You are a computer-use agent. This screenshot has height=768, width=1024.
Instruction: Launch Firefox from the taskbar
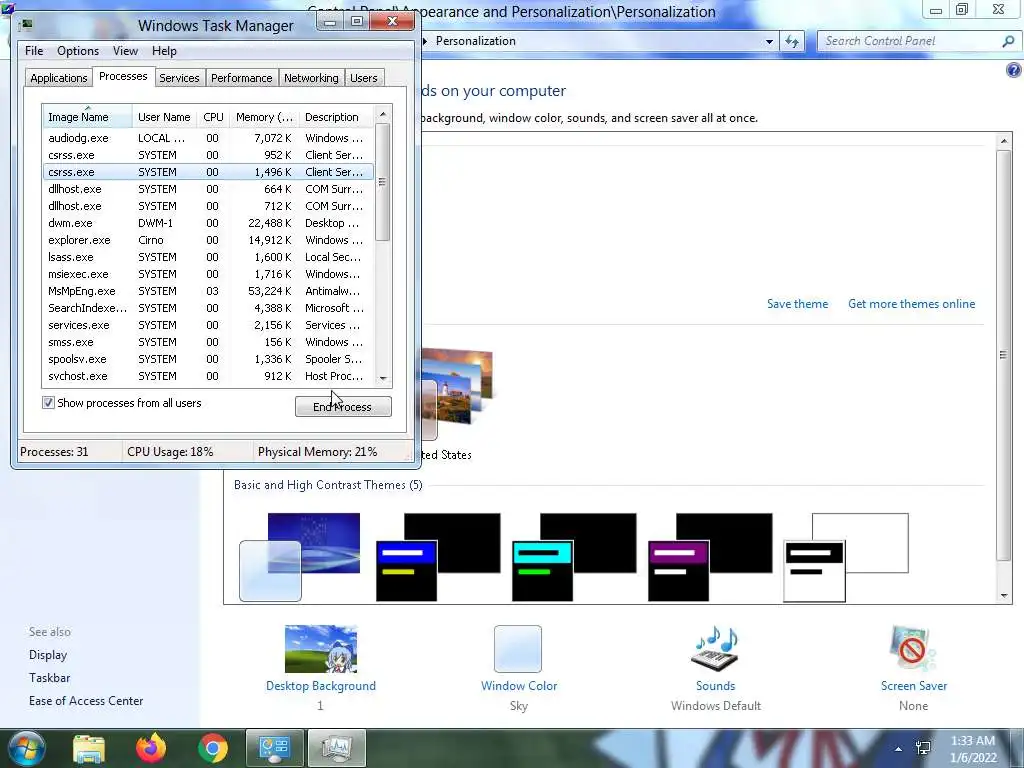click(x=151, y=748)
